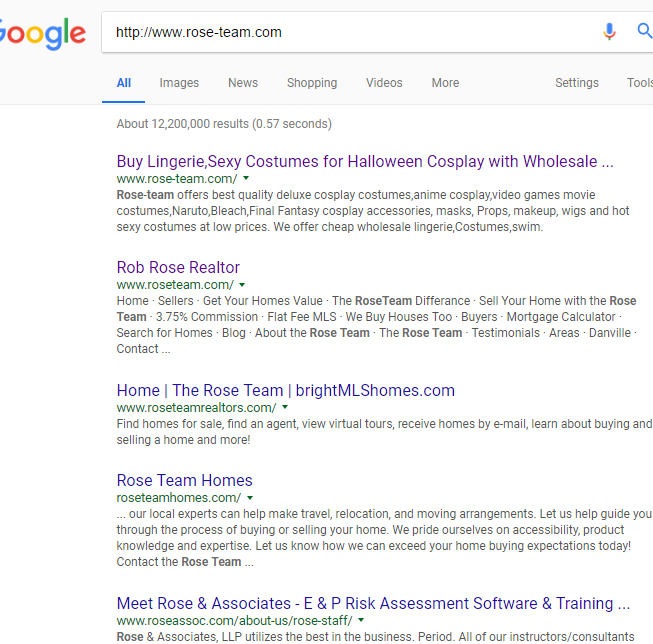Click the green URL www.roseteamrealtors.com/
Screen dimensions: 653x644
197,407
